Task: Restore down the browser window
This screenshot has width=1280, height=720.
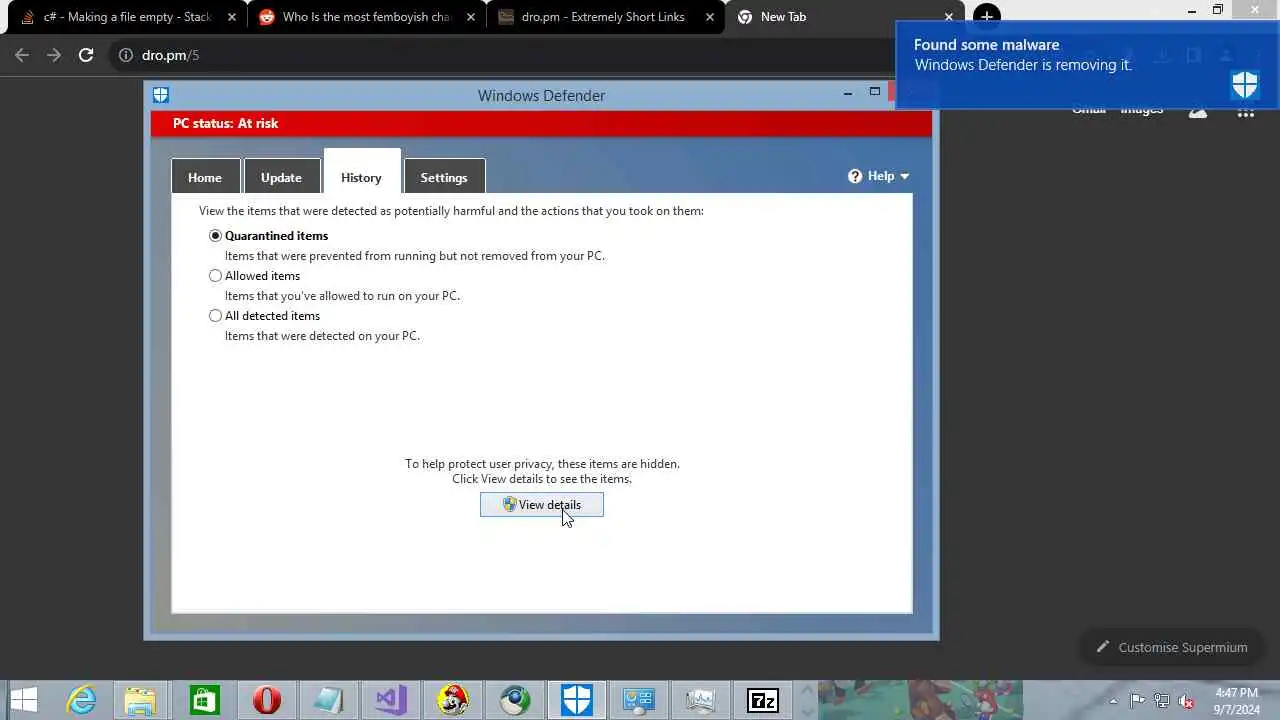Action: pyautogui.click(x=1218, y=10)
